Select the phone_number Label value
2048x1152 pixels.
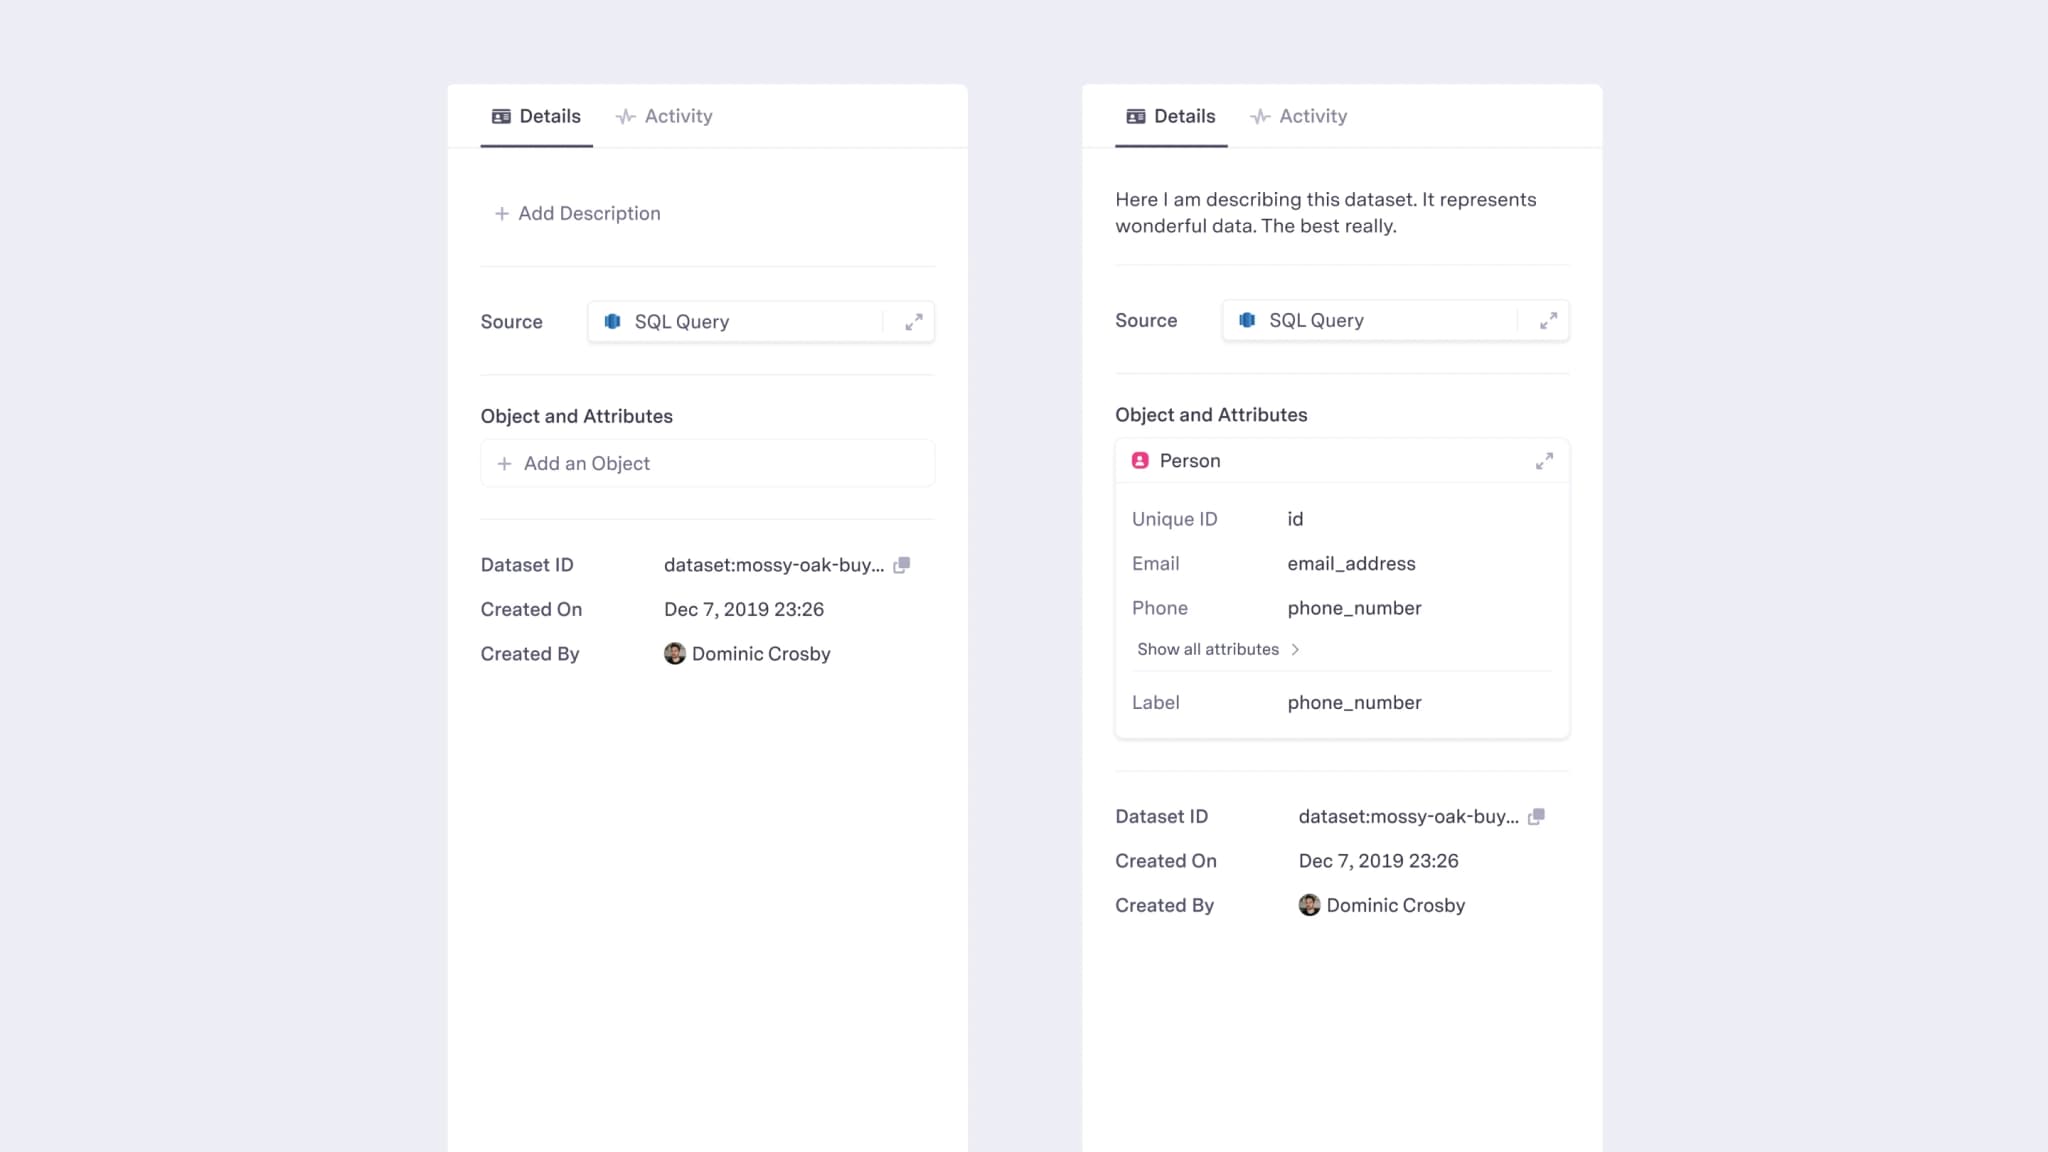(x=1354, y=703)
